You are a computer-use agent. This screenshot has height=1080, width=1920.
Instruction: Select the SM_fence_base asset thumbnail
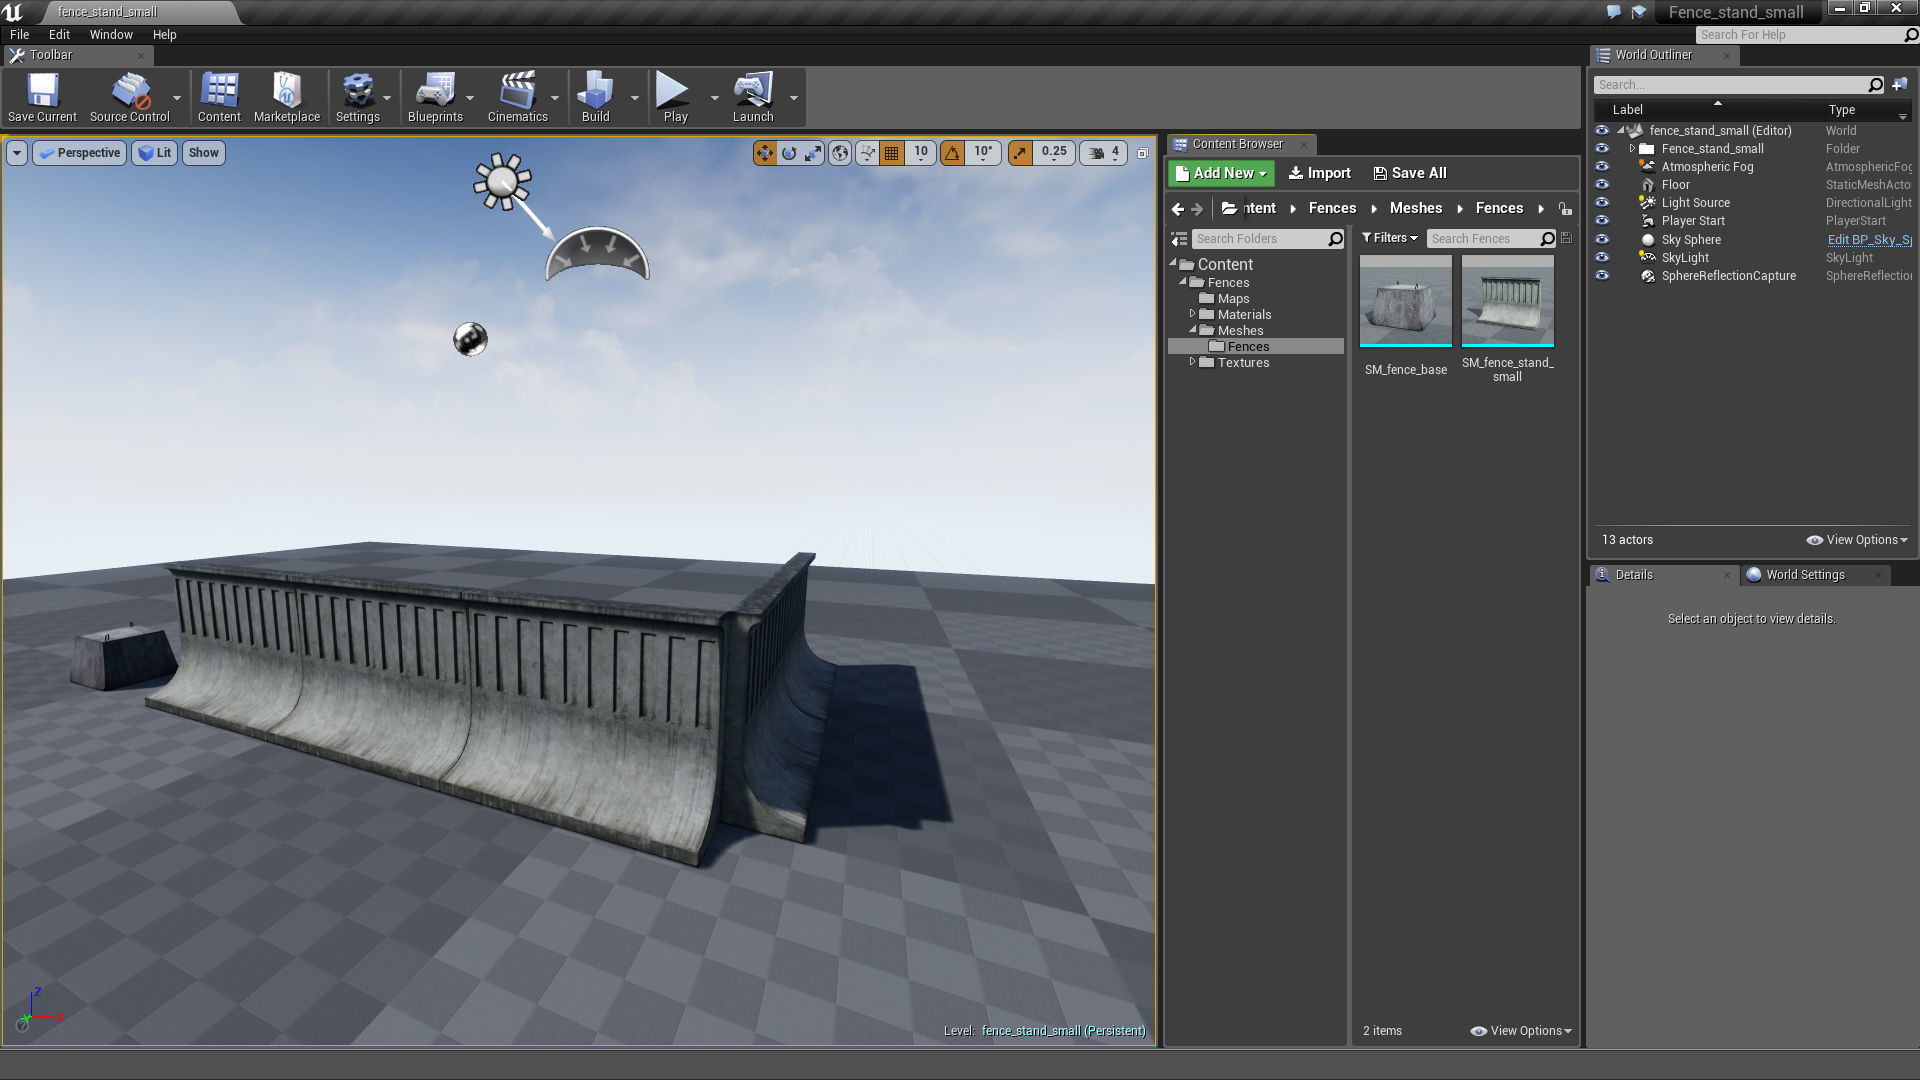click(1405, 300)
